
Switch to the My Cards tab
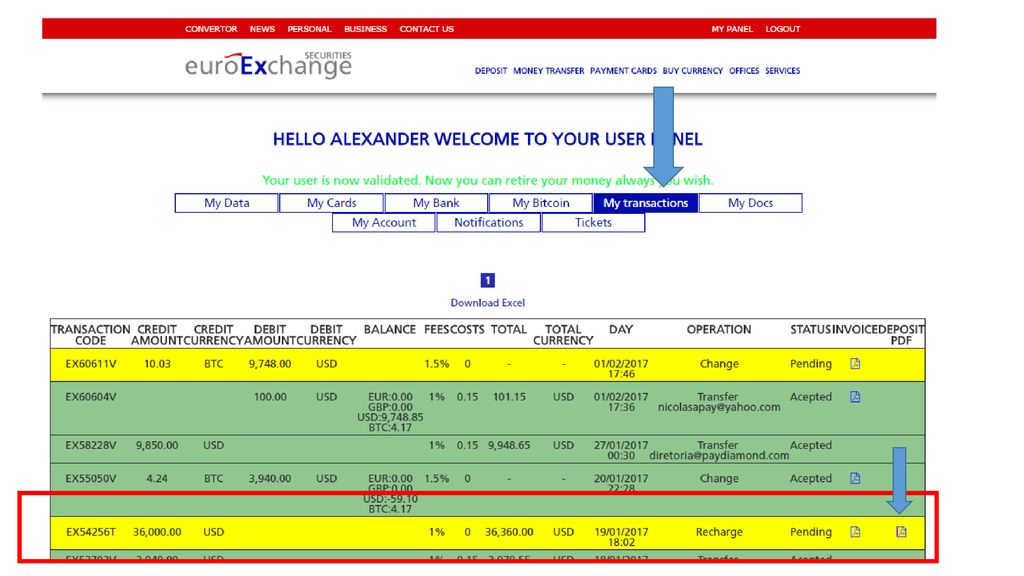point(332,203)
